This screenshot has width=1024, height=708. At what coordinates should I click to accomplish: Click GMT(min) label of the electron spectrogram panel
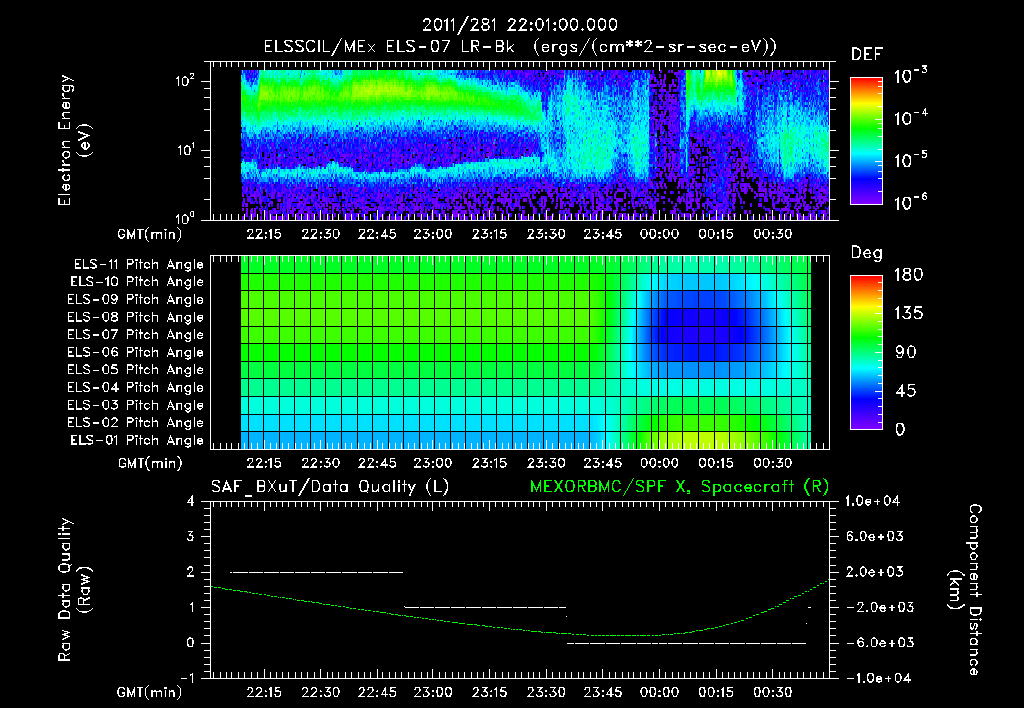point(150,234)
